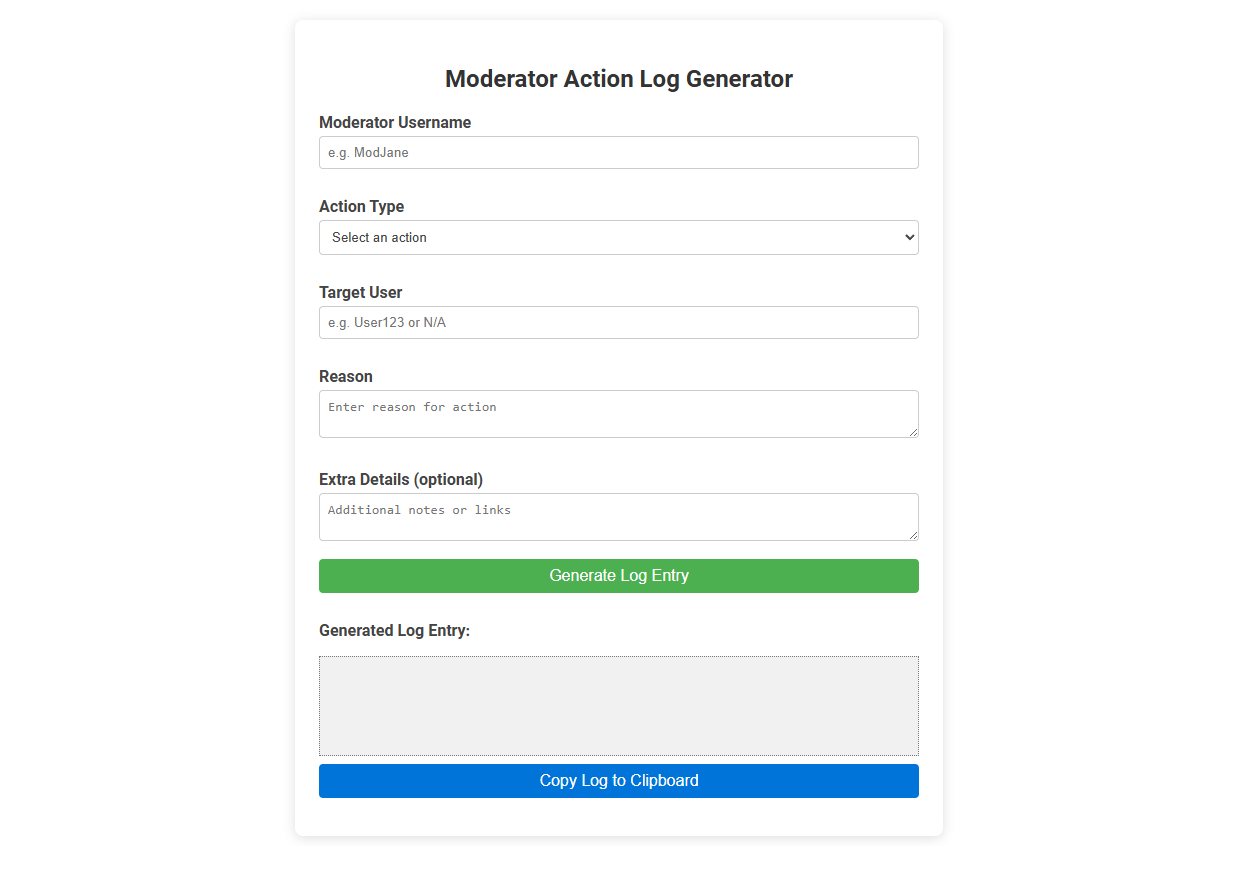Click the 'e.g. ModJane' placeholder field

click(x=618, y=152)
